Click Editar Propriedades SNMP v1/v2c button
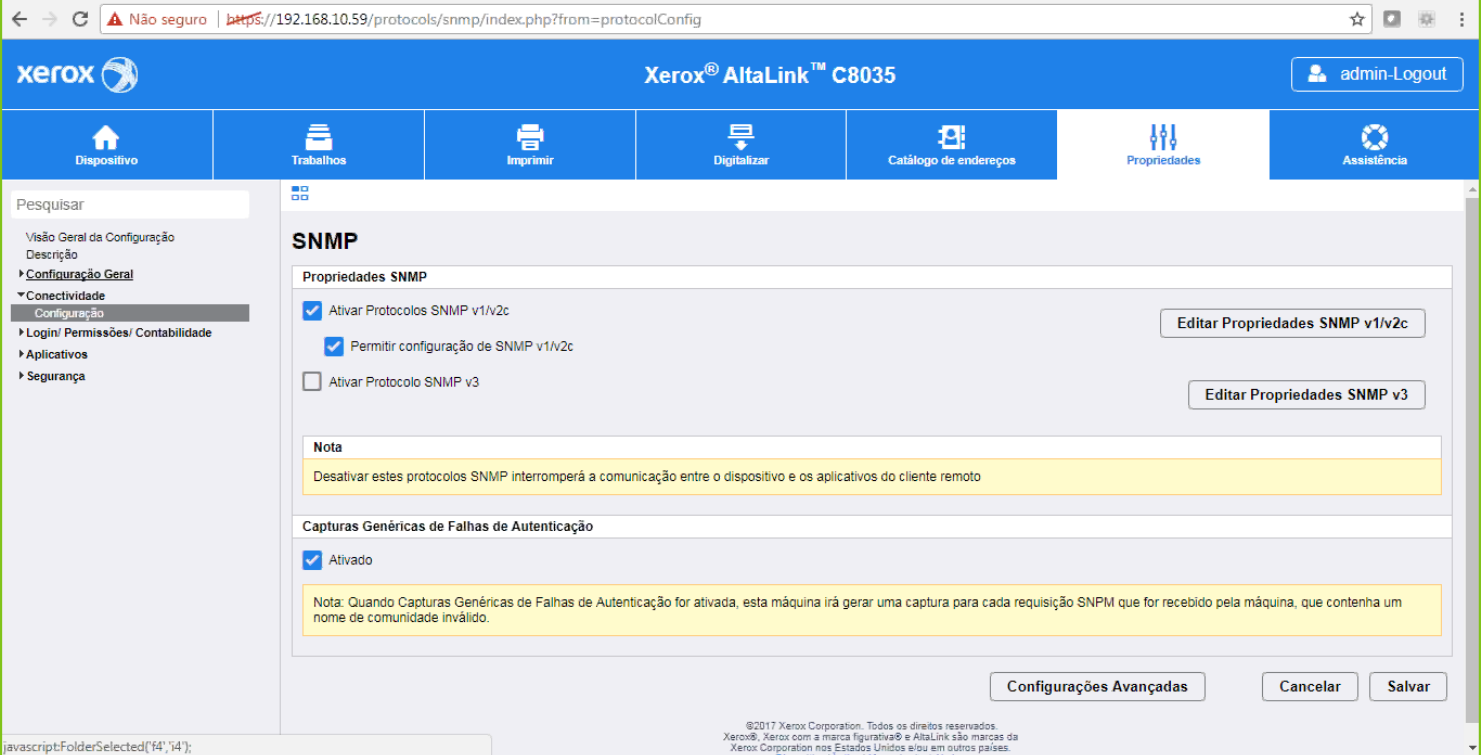Image resolution: width=1481 pixels, height=755 pixels. [1292, 324]
